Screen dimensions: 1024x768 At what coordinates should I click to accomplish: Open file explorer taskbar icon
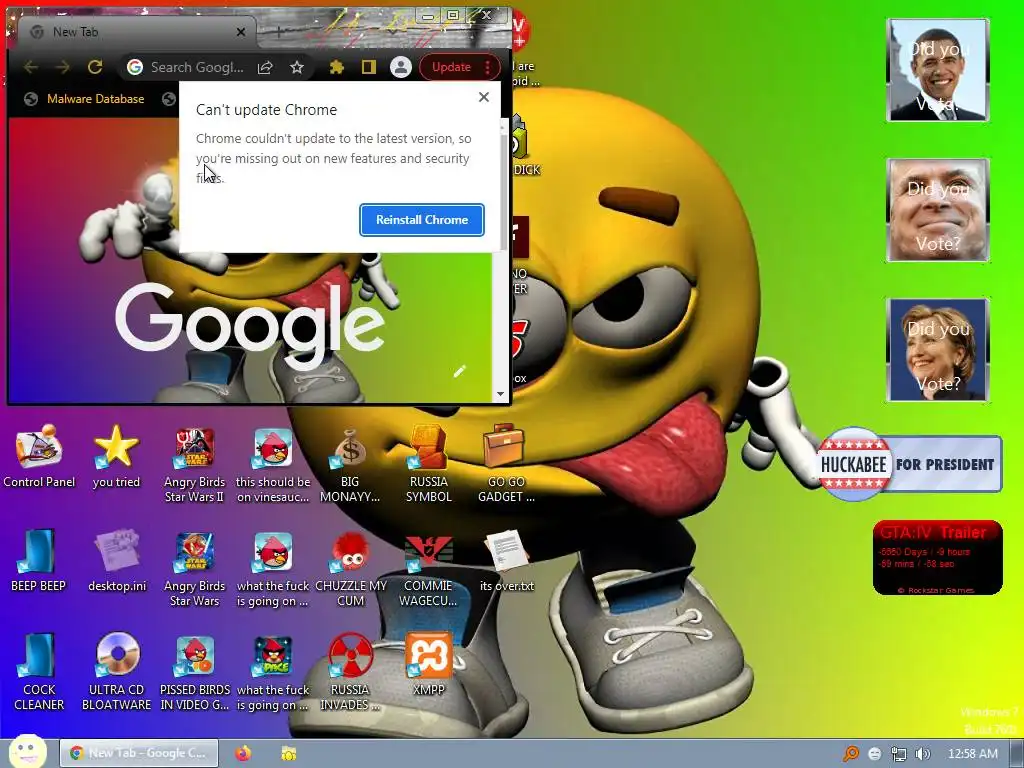289,753
